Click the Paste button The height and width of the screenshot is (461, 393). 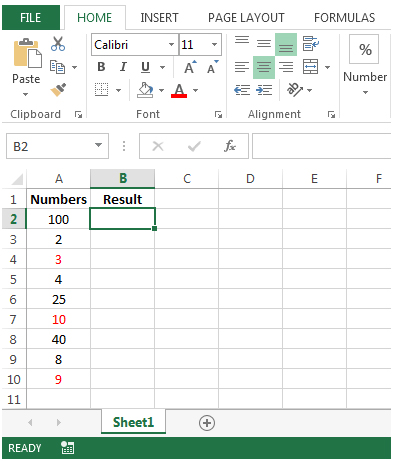27,67
